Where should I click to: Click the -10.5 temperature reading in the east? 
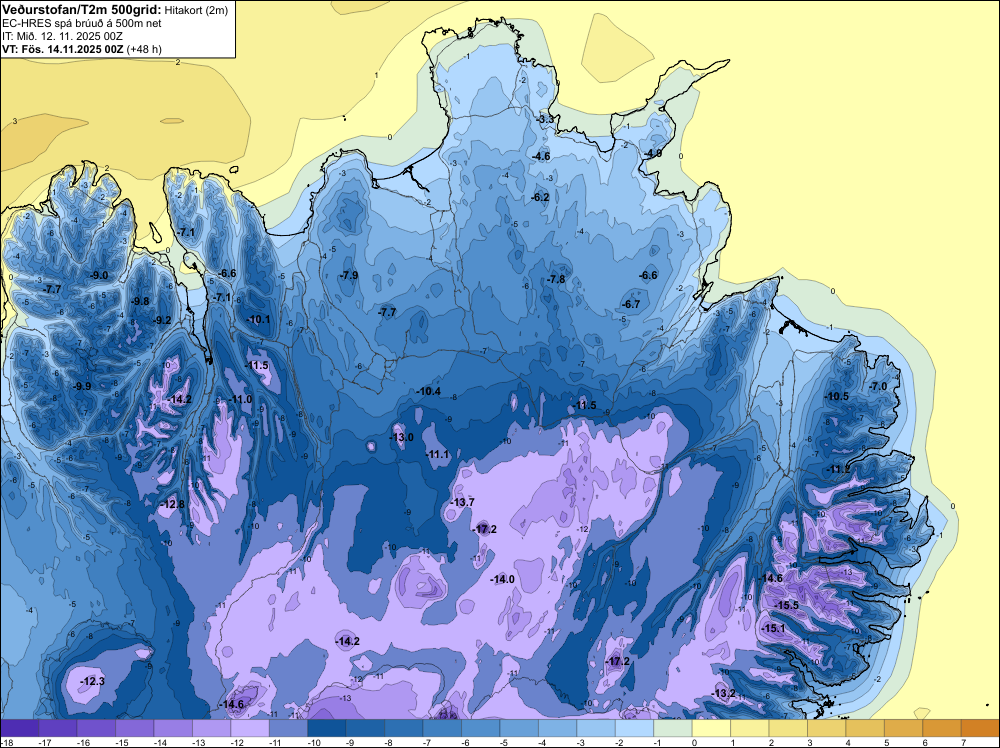pos(837,396)
